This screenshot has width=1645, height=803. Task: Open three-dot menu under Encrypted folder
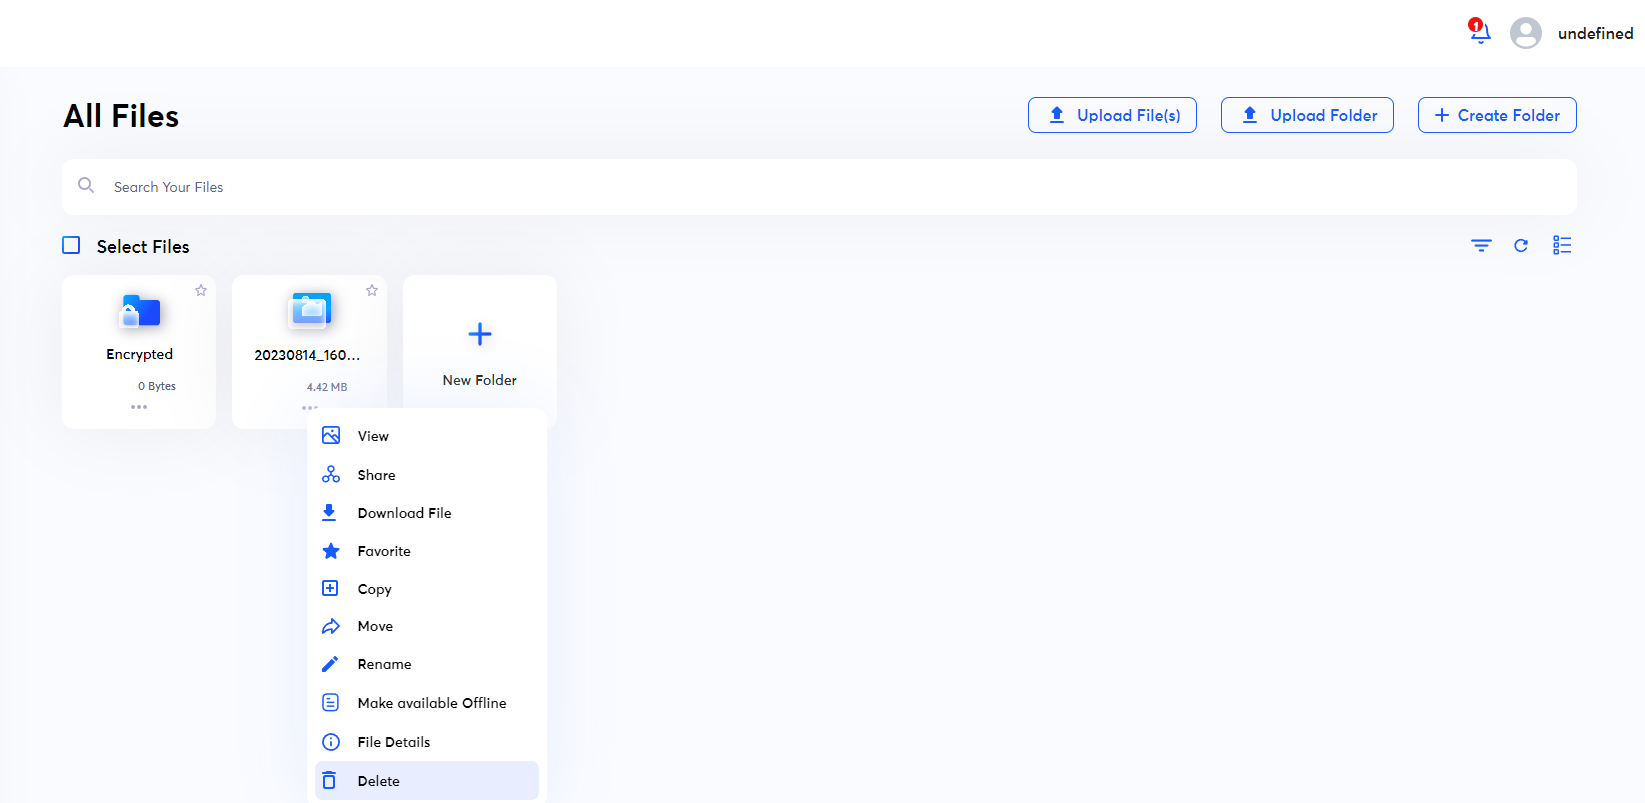pyautogui.click(x=139, y=407)
